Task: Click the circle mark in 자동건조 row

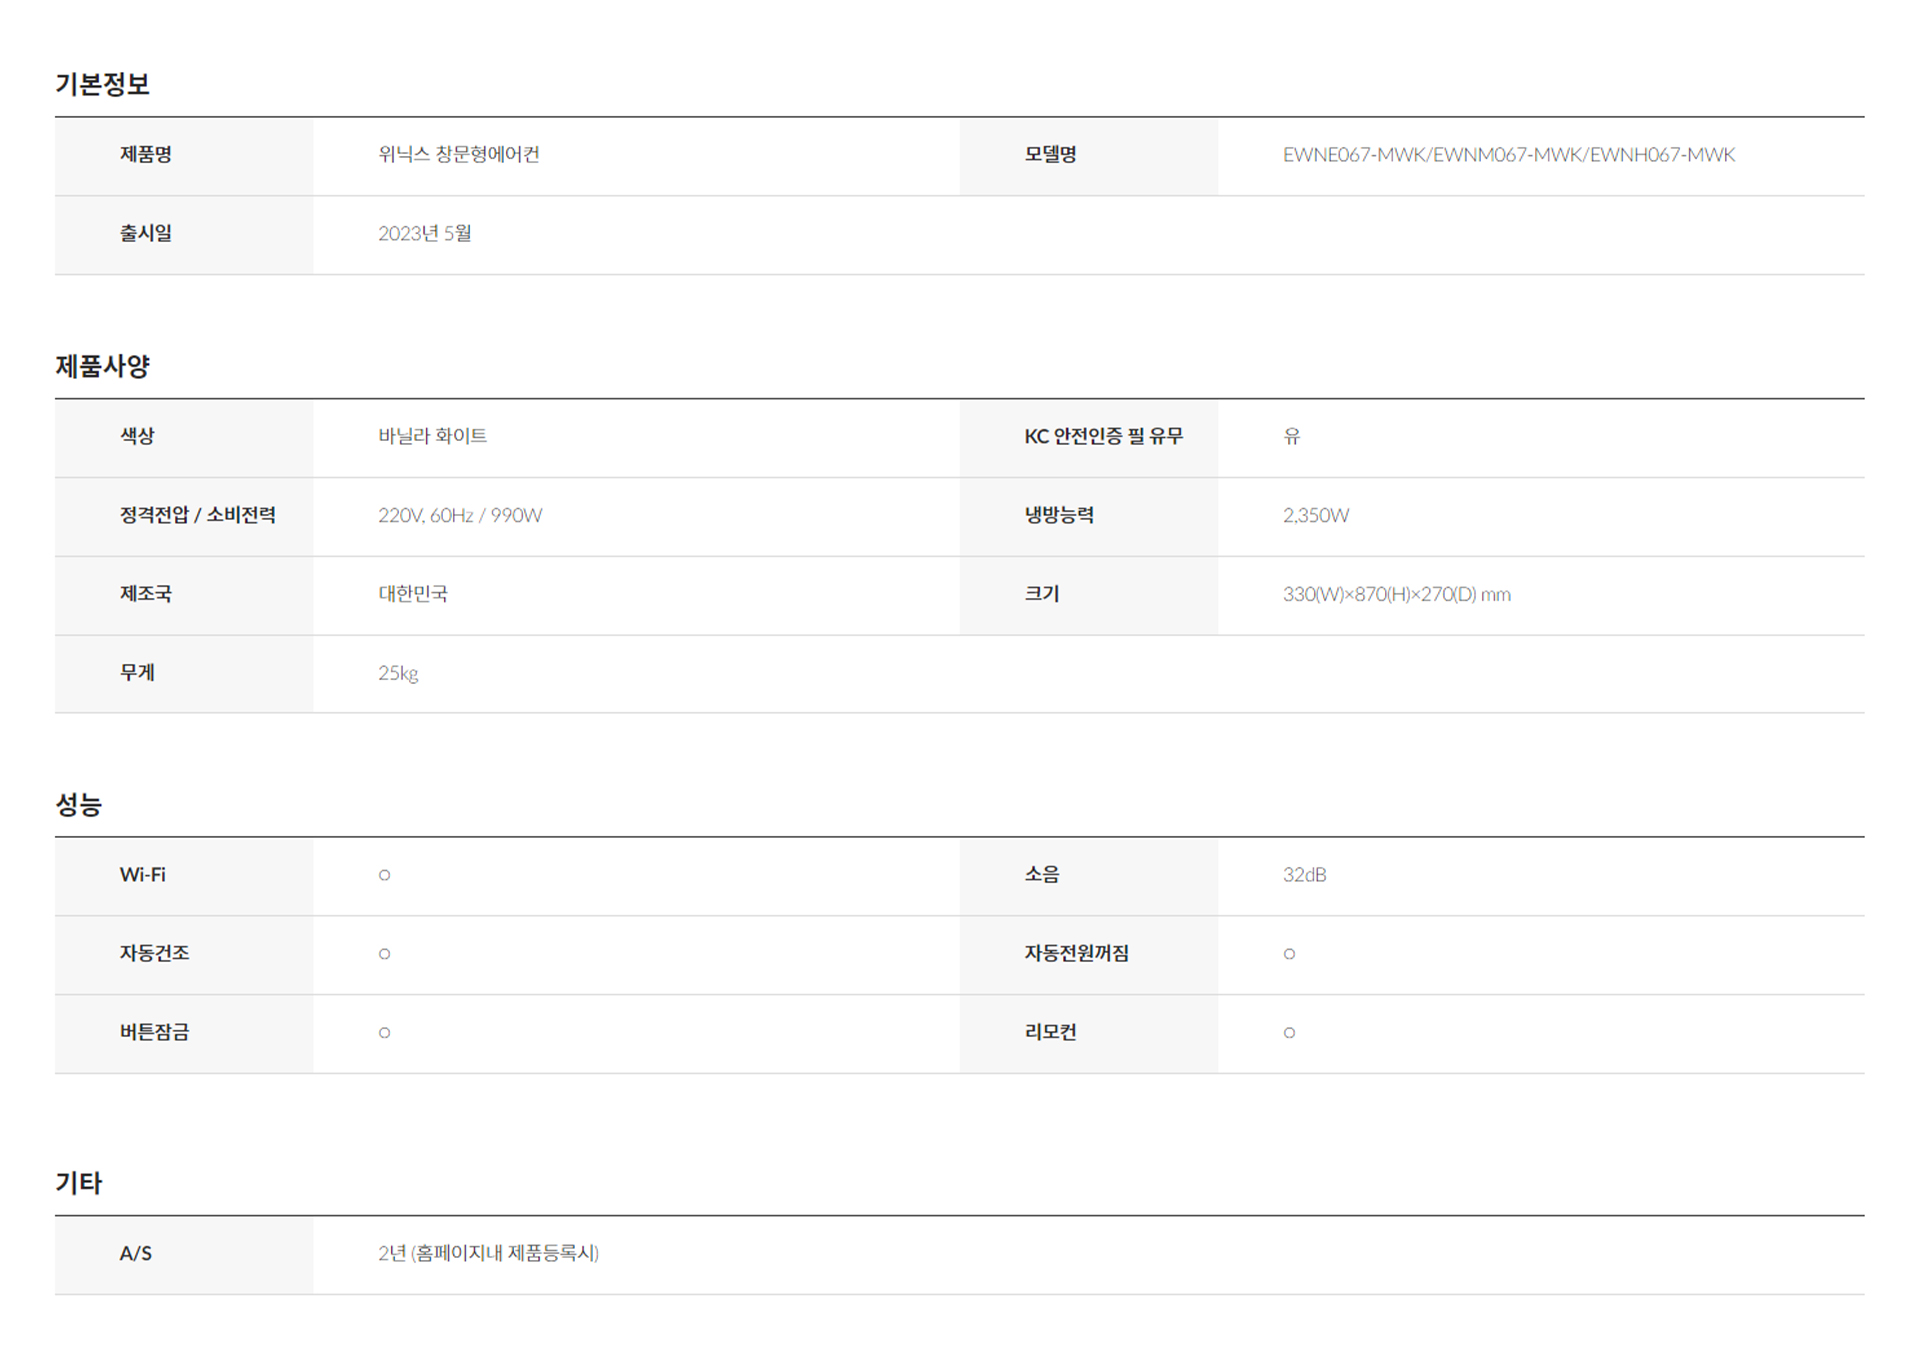Action: [x=384, y=954]
